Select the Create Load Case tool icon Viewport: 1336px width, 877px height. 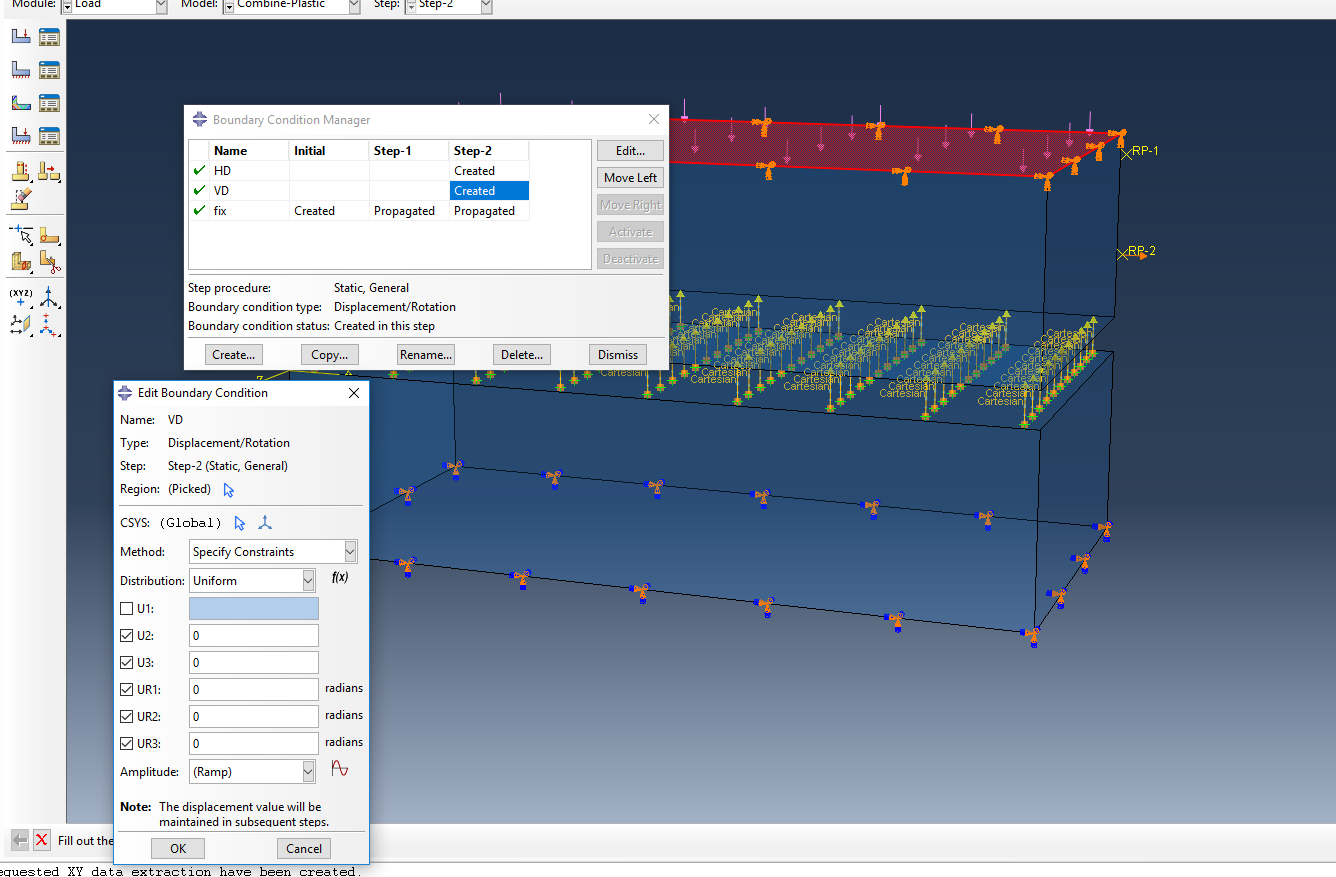(20, 136)
